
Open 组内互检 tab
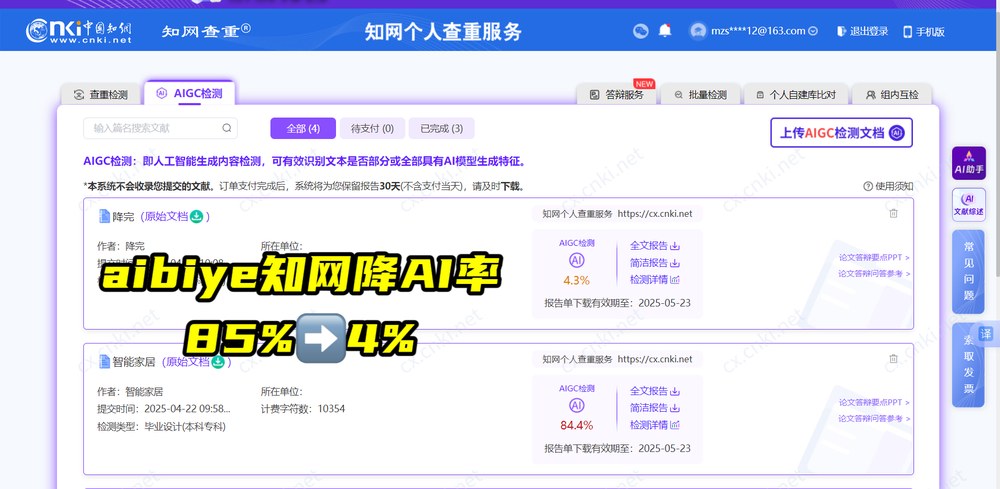(x=892, y=94)
